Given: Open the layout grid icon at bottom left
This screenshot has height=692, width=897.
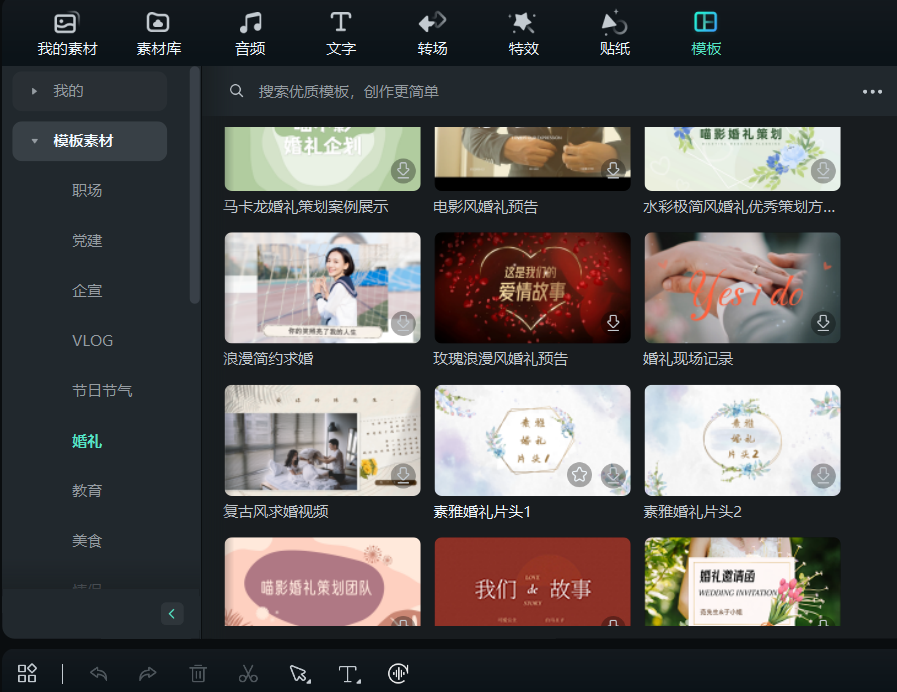Looking at the screenshot, I should click(26, 673).
